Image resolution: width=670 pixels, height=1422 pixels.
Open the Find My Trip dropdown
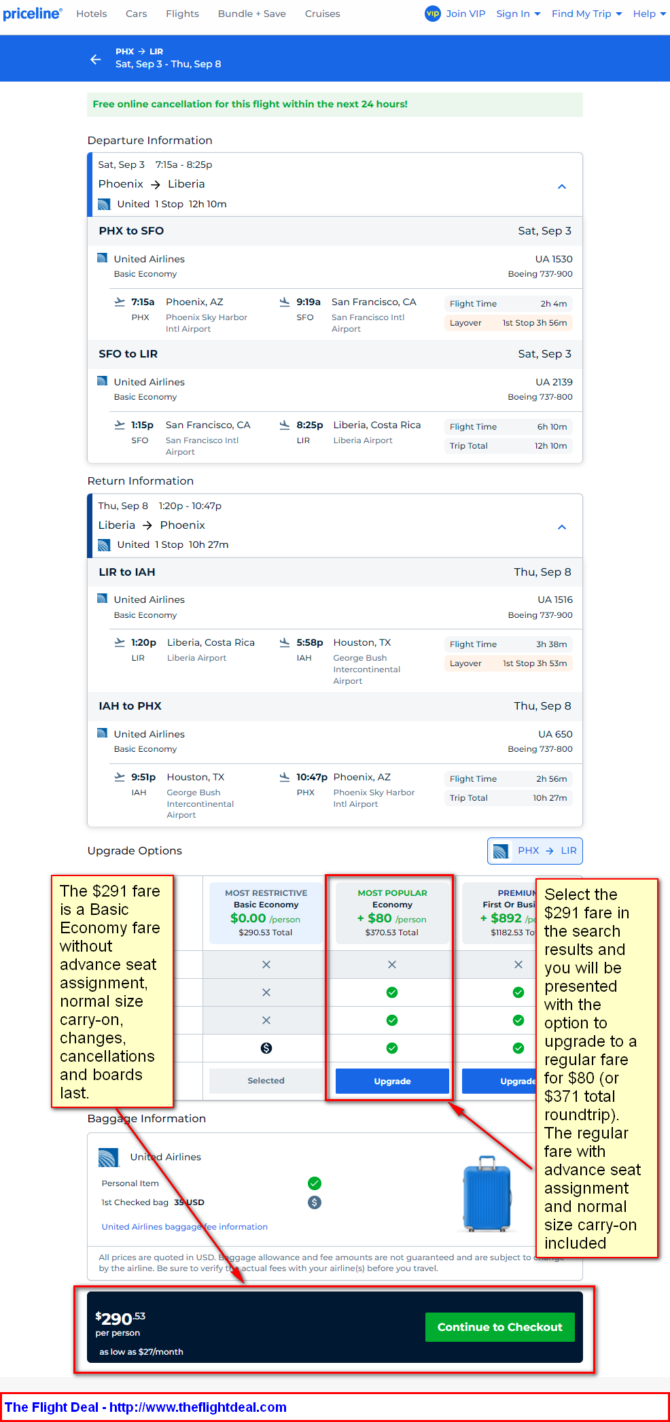[587, 14]
